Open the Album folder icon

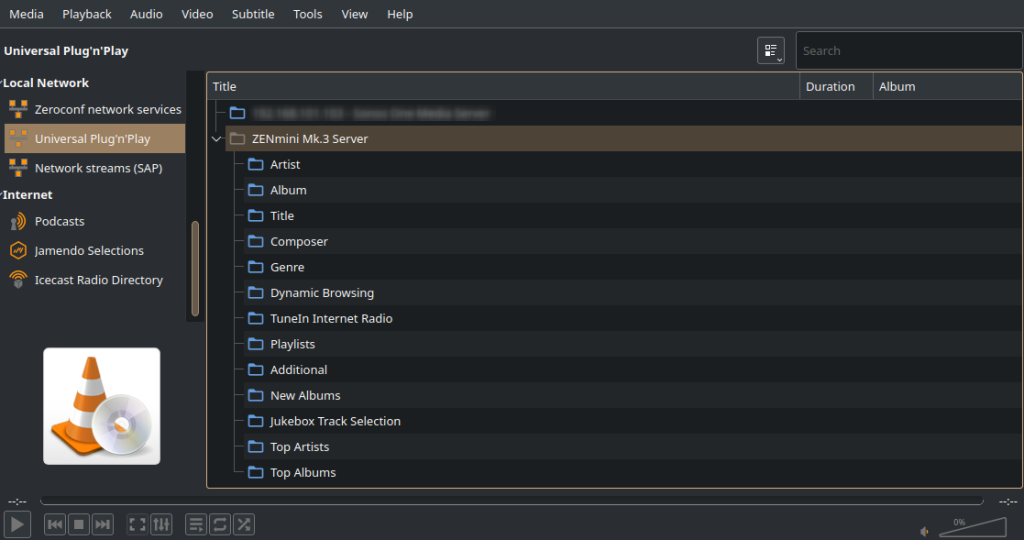256,190
